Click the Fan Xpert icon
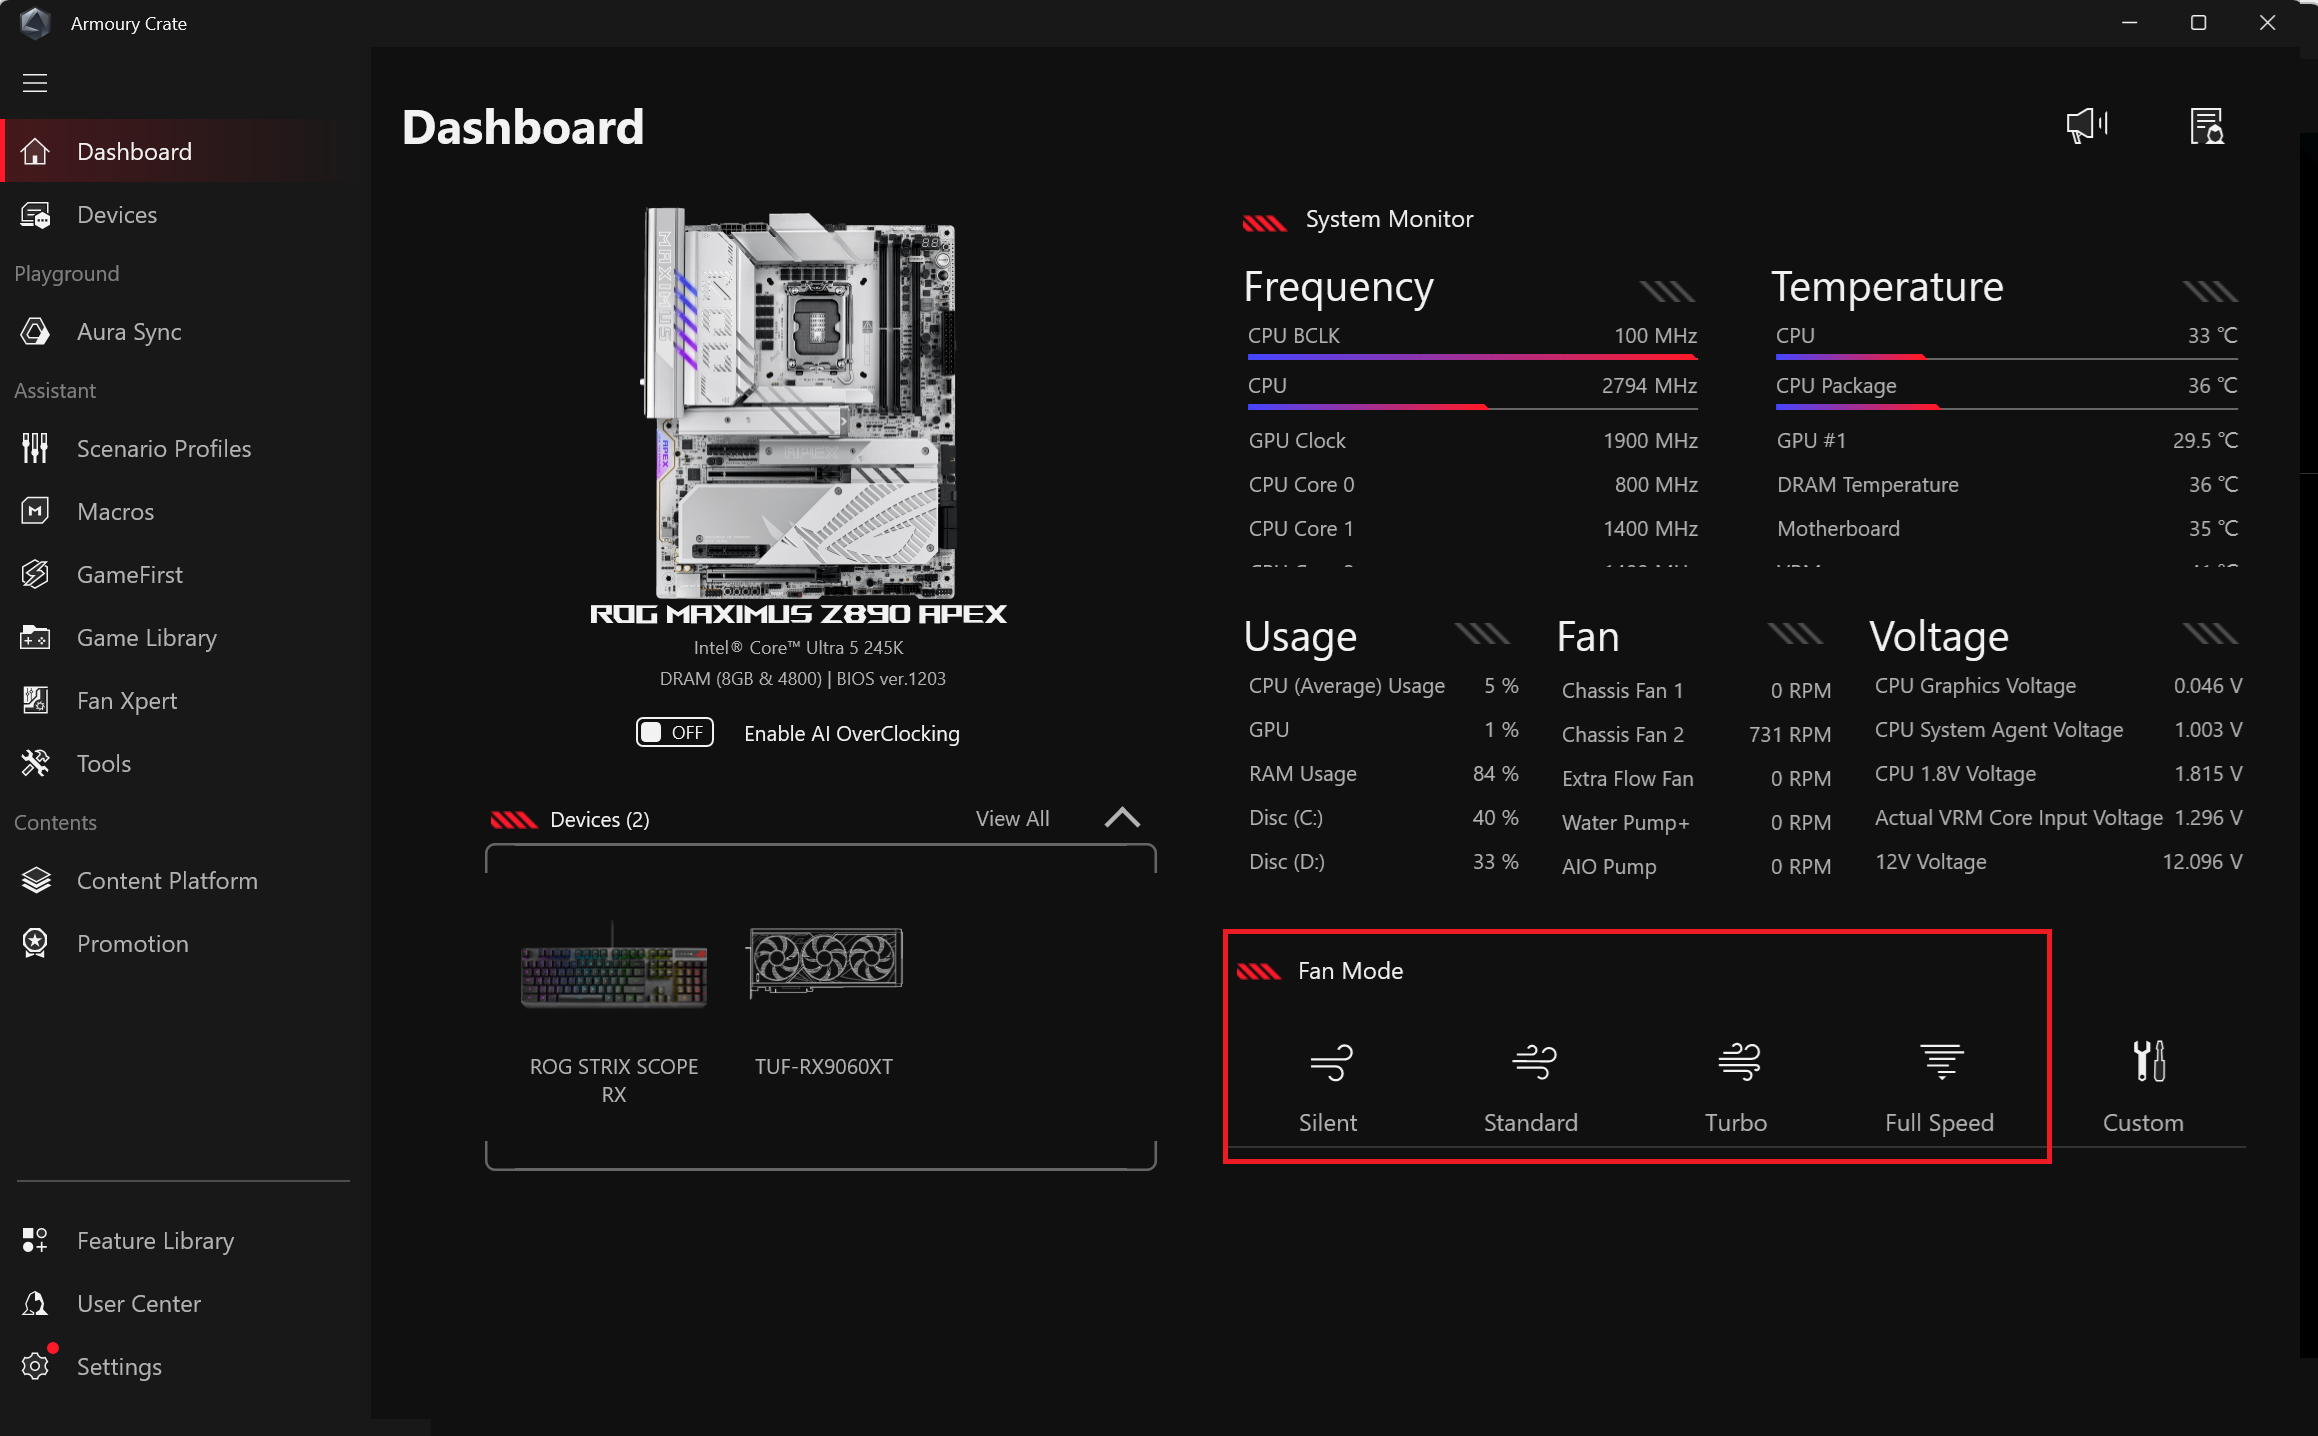Viewport: 2318px width, 1436px height. tap(35, 701)
